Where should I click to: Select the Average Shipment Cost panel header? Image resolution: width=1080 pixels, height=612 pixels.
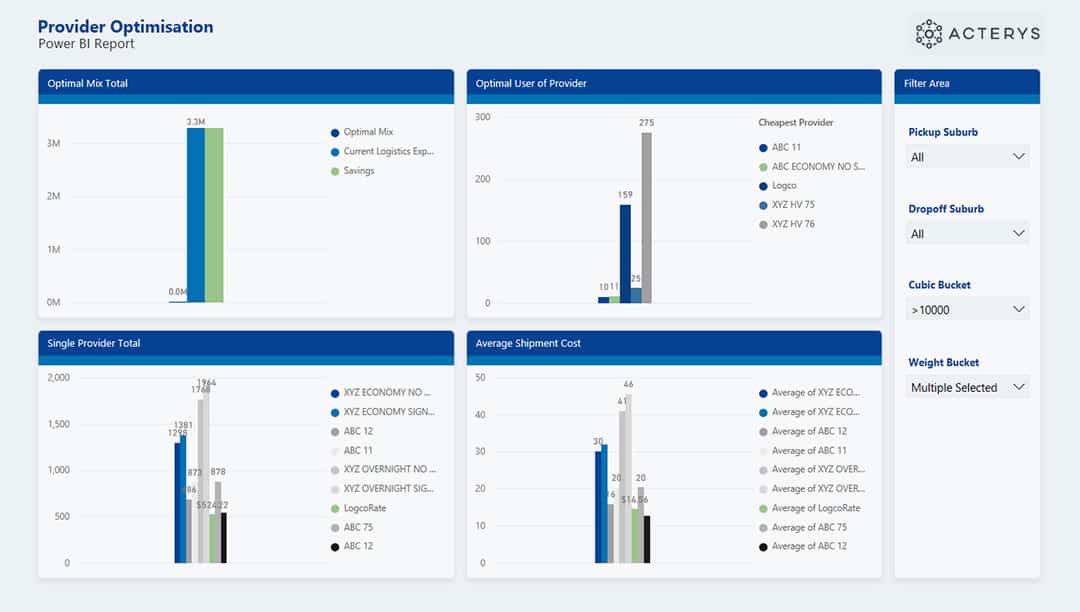(673, 343)
